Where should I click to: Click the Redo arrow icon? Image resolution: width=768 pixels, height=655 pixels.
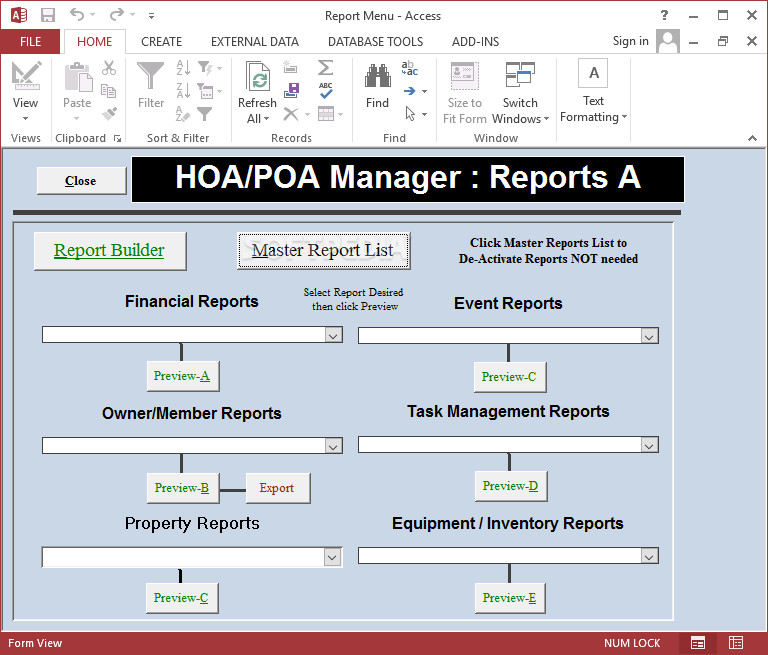(x=117, y=15)
